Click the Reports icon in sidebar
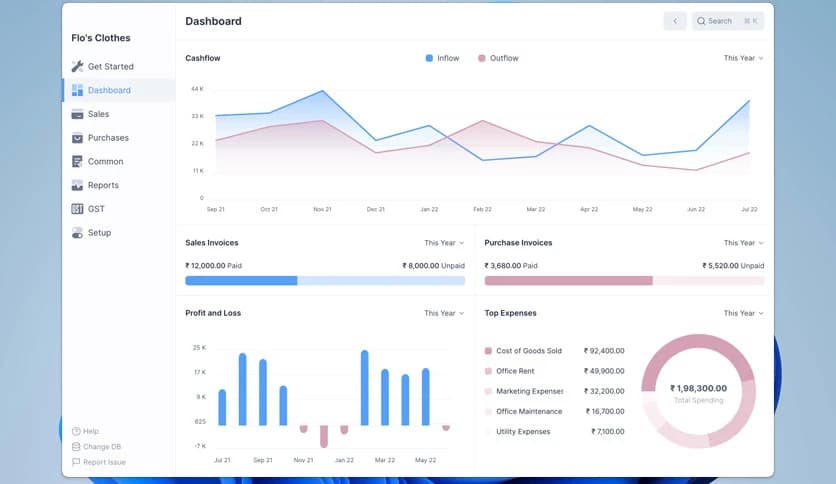Screen dimensions: 836x484 click(77, 185)
